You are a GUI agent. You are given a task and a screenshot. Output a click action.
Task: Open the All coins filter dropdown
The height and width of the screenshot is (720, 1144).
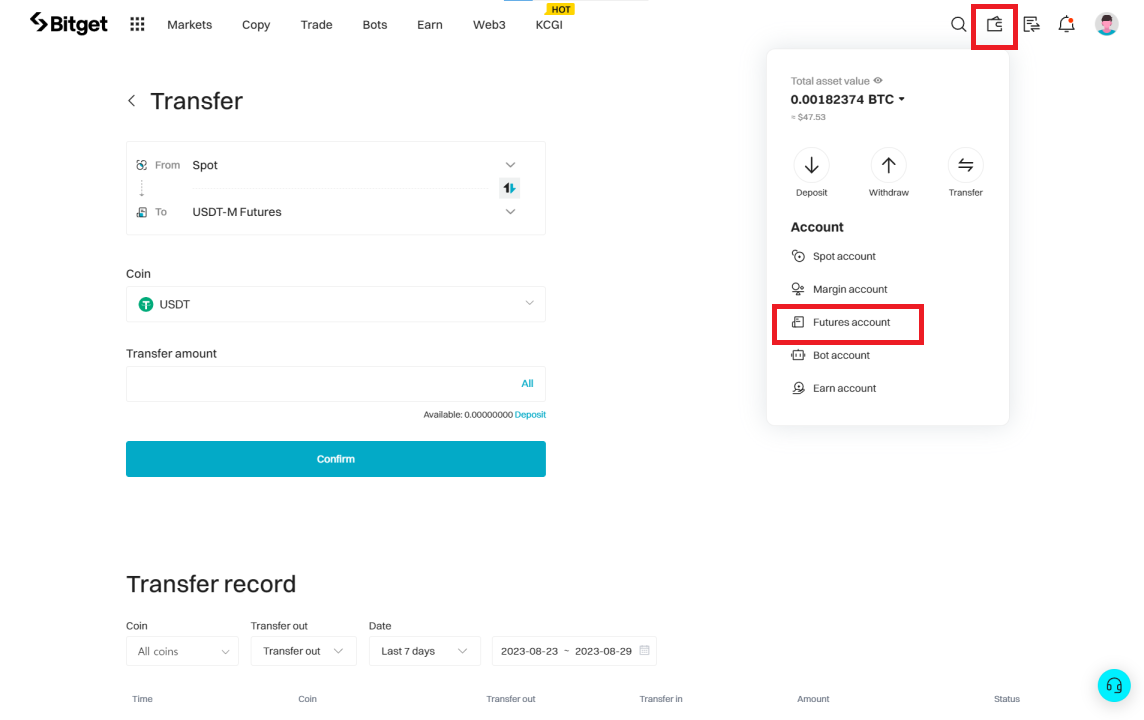click(x=182, y=651)
